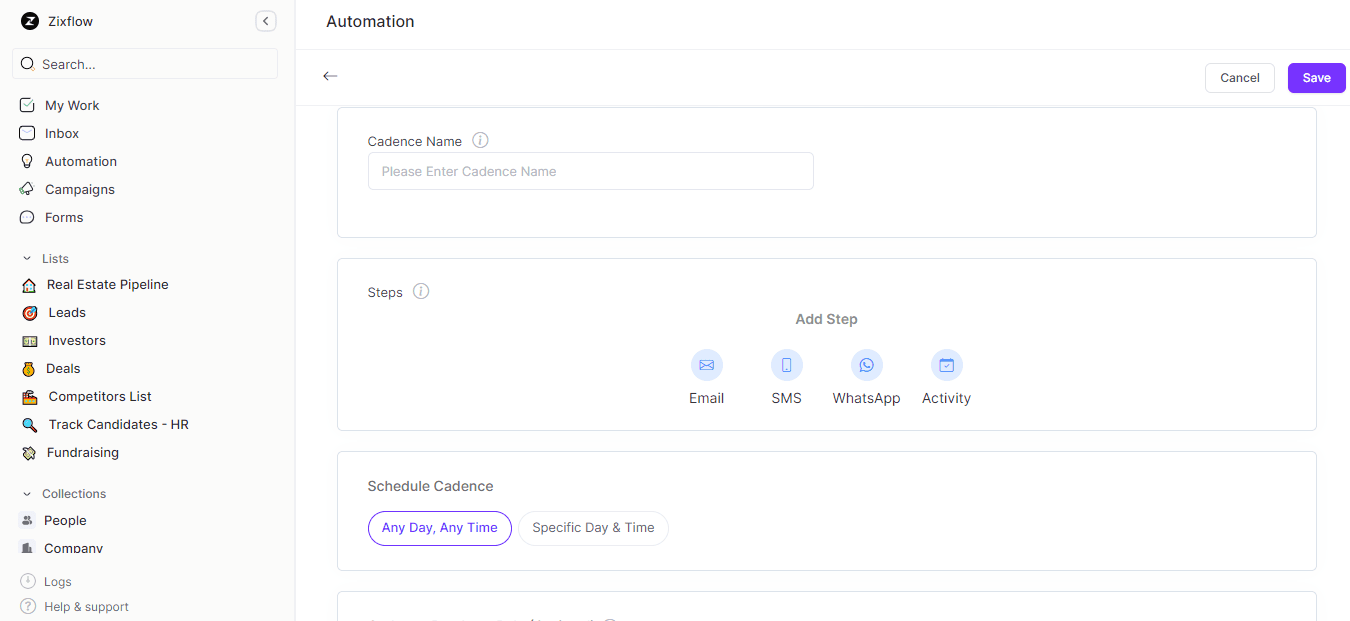Open the Forms section
Screen dimensions: 1350x621
point(64,217)
